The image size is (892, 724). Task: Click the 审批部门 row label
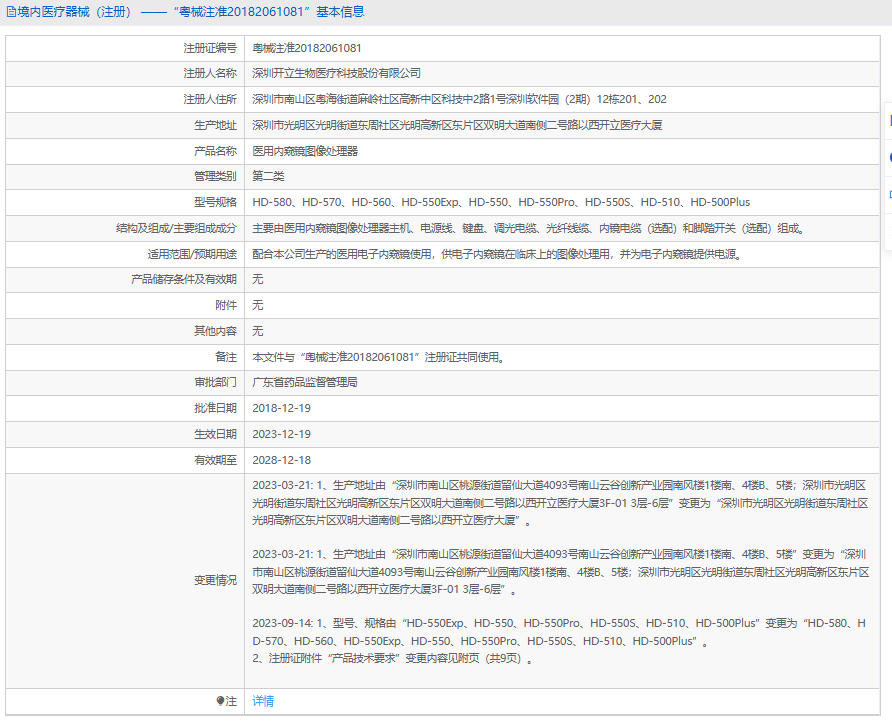coord(216,382)
